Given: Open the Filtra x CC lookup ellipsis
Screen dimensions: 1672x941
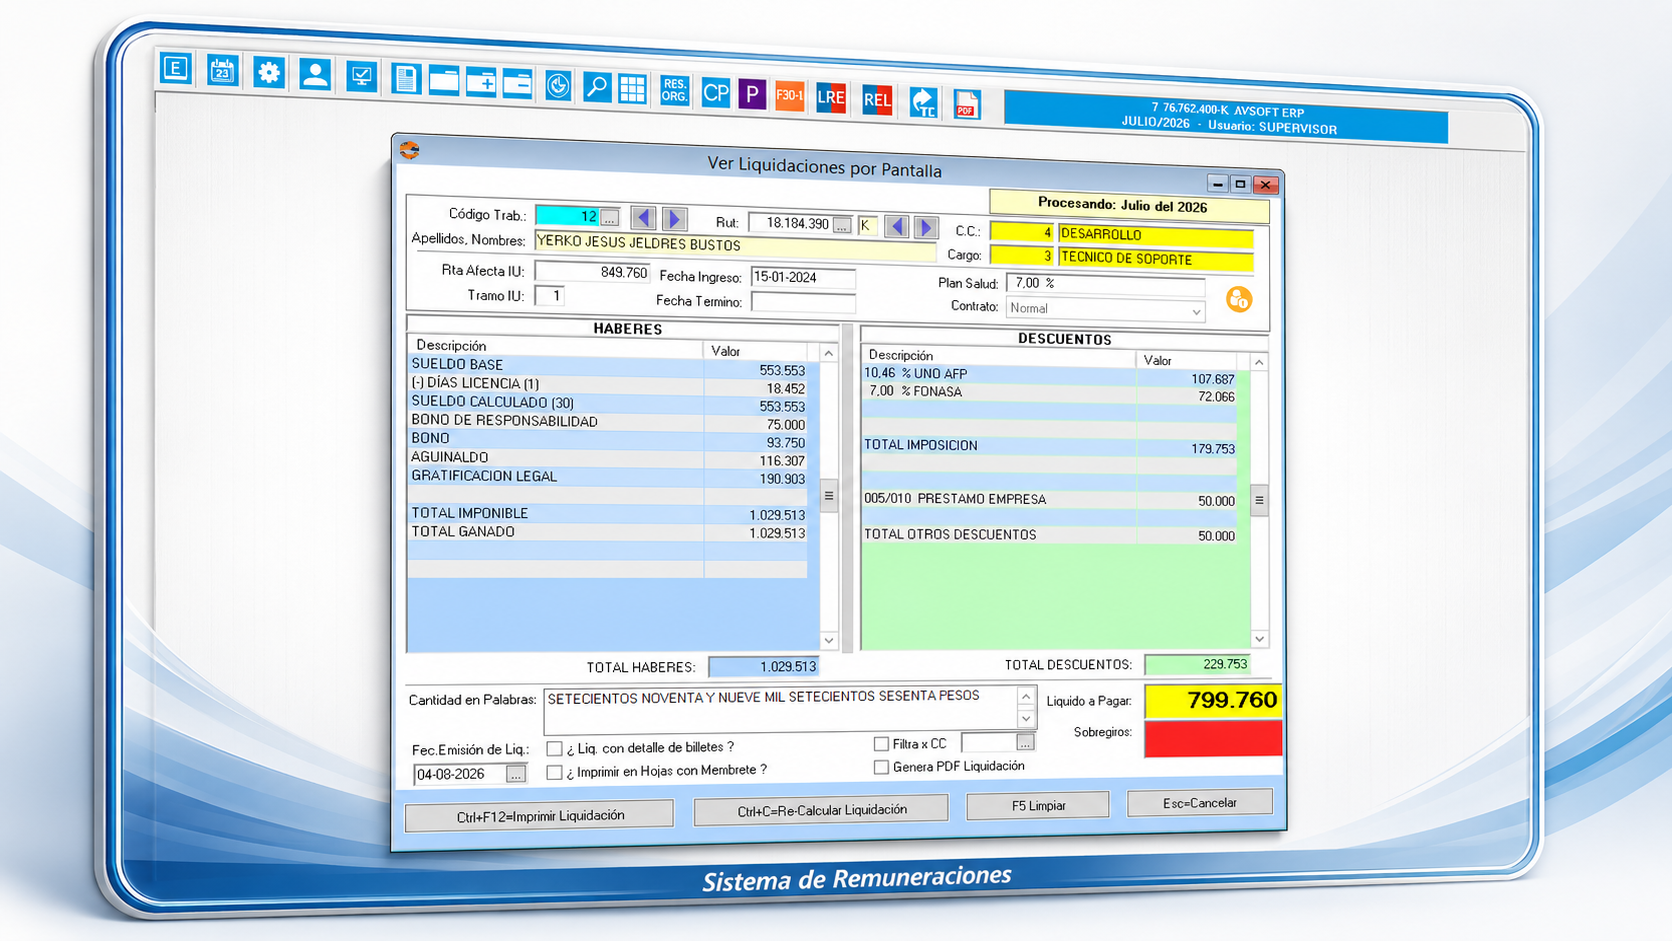Looking at the screenshot, I should 1025,742.
